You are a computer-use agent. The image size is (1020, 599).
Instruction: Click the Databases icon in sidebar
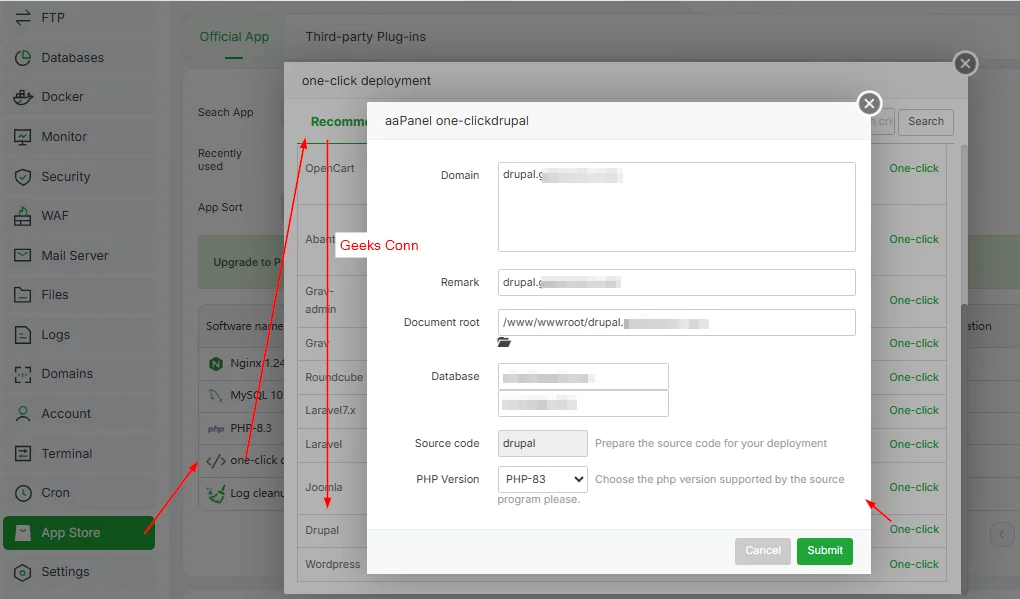pyautogui.click(x=23, y=58)
